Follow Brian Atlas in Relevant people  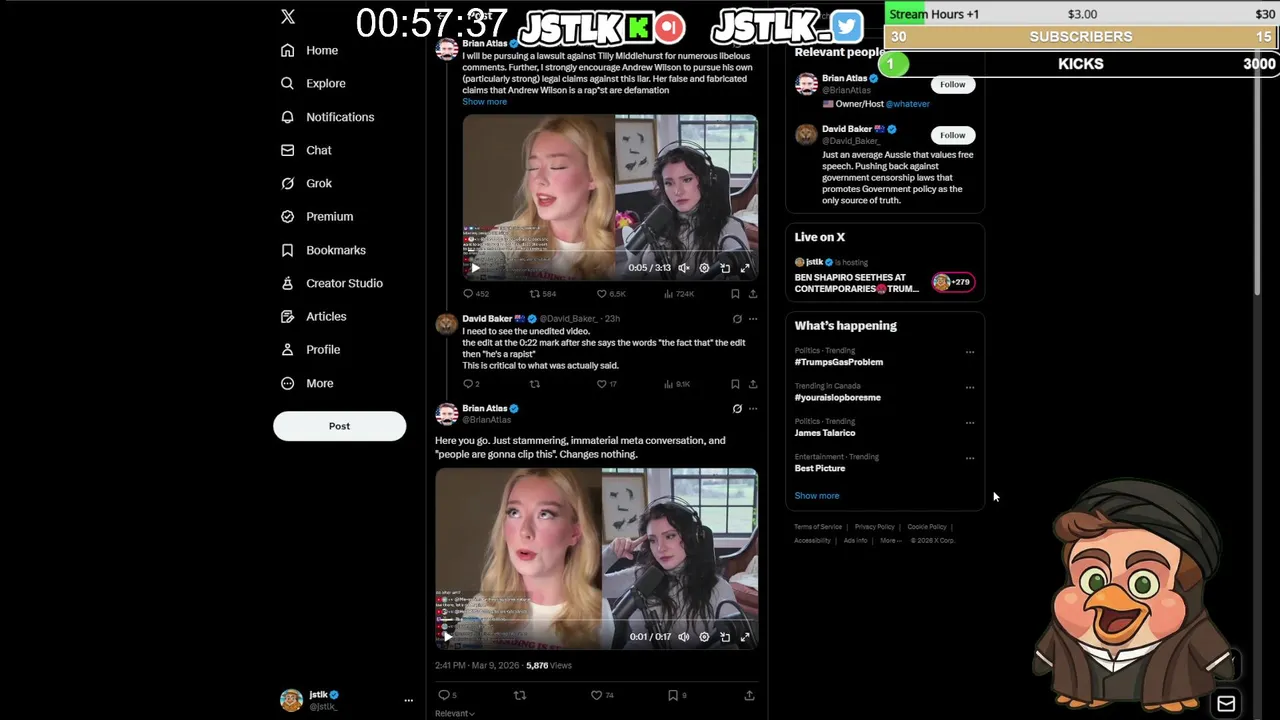[x=952, y=85]
